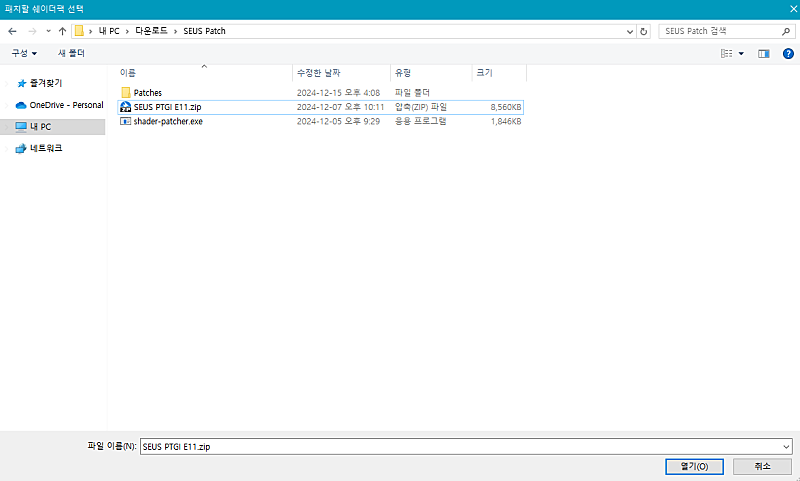Viewport: 800px width, 481px height.
Task: Expand 즐겨찾기 tree node
Action: [x=7, y=83]
